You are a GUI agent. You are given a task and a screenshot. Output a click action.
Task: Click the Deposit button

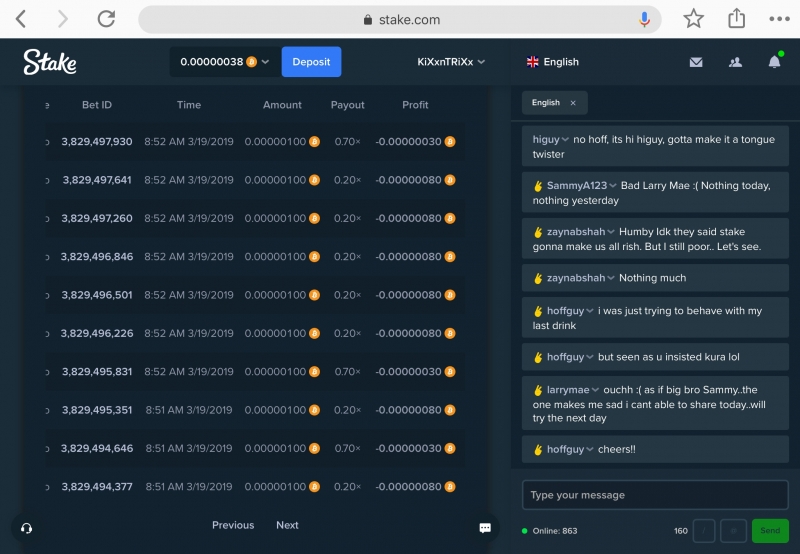(311, 62)
